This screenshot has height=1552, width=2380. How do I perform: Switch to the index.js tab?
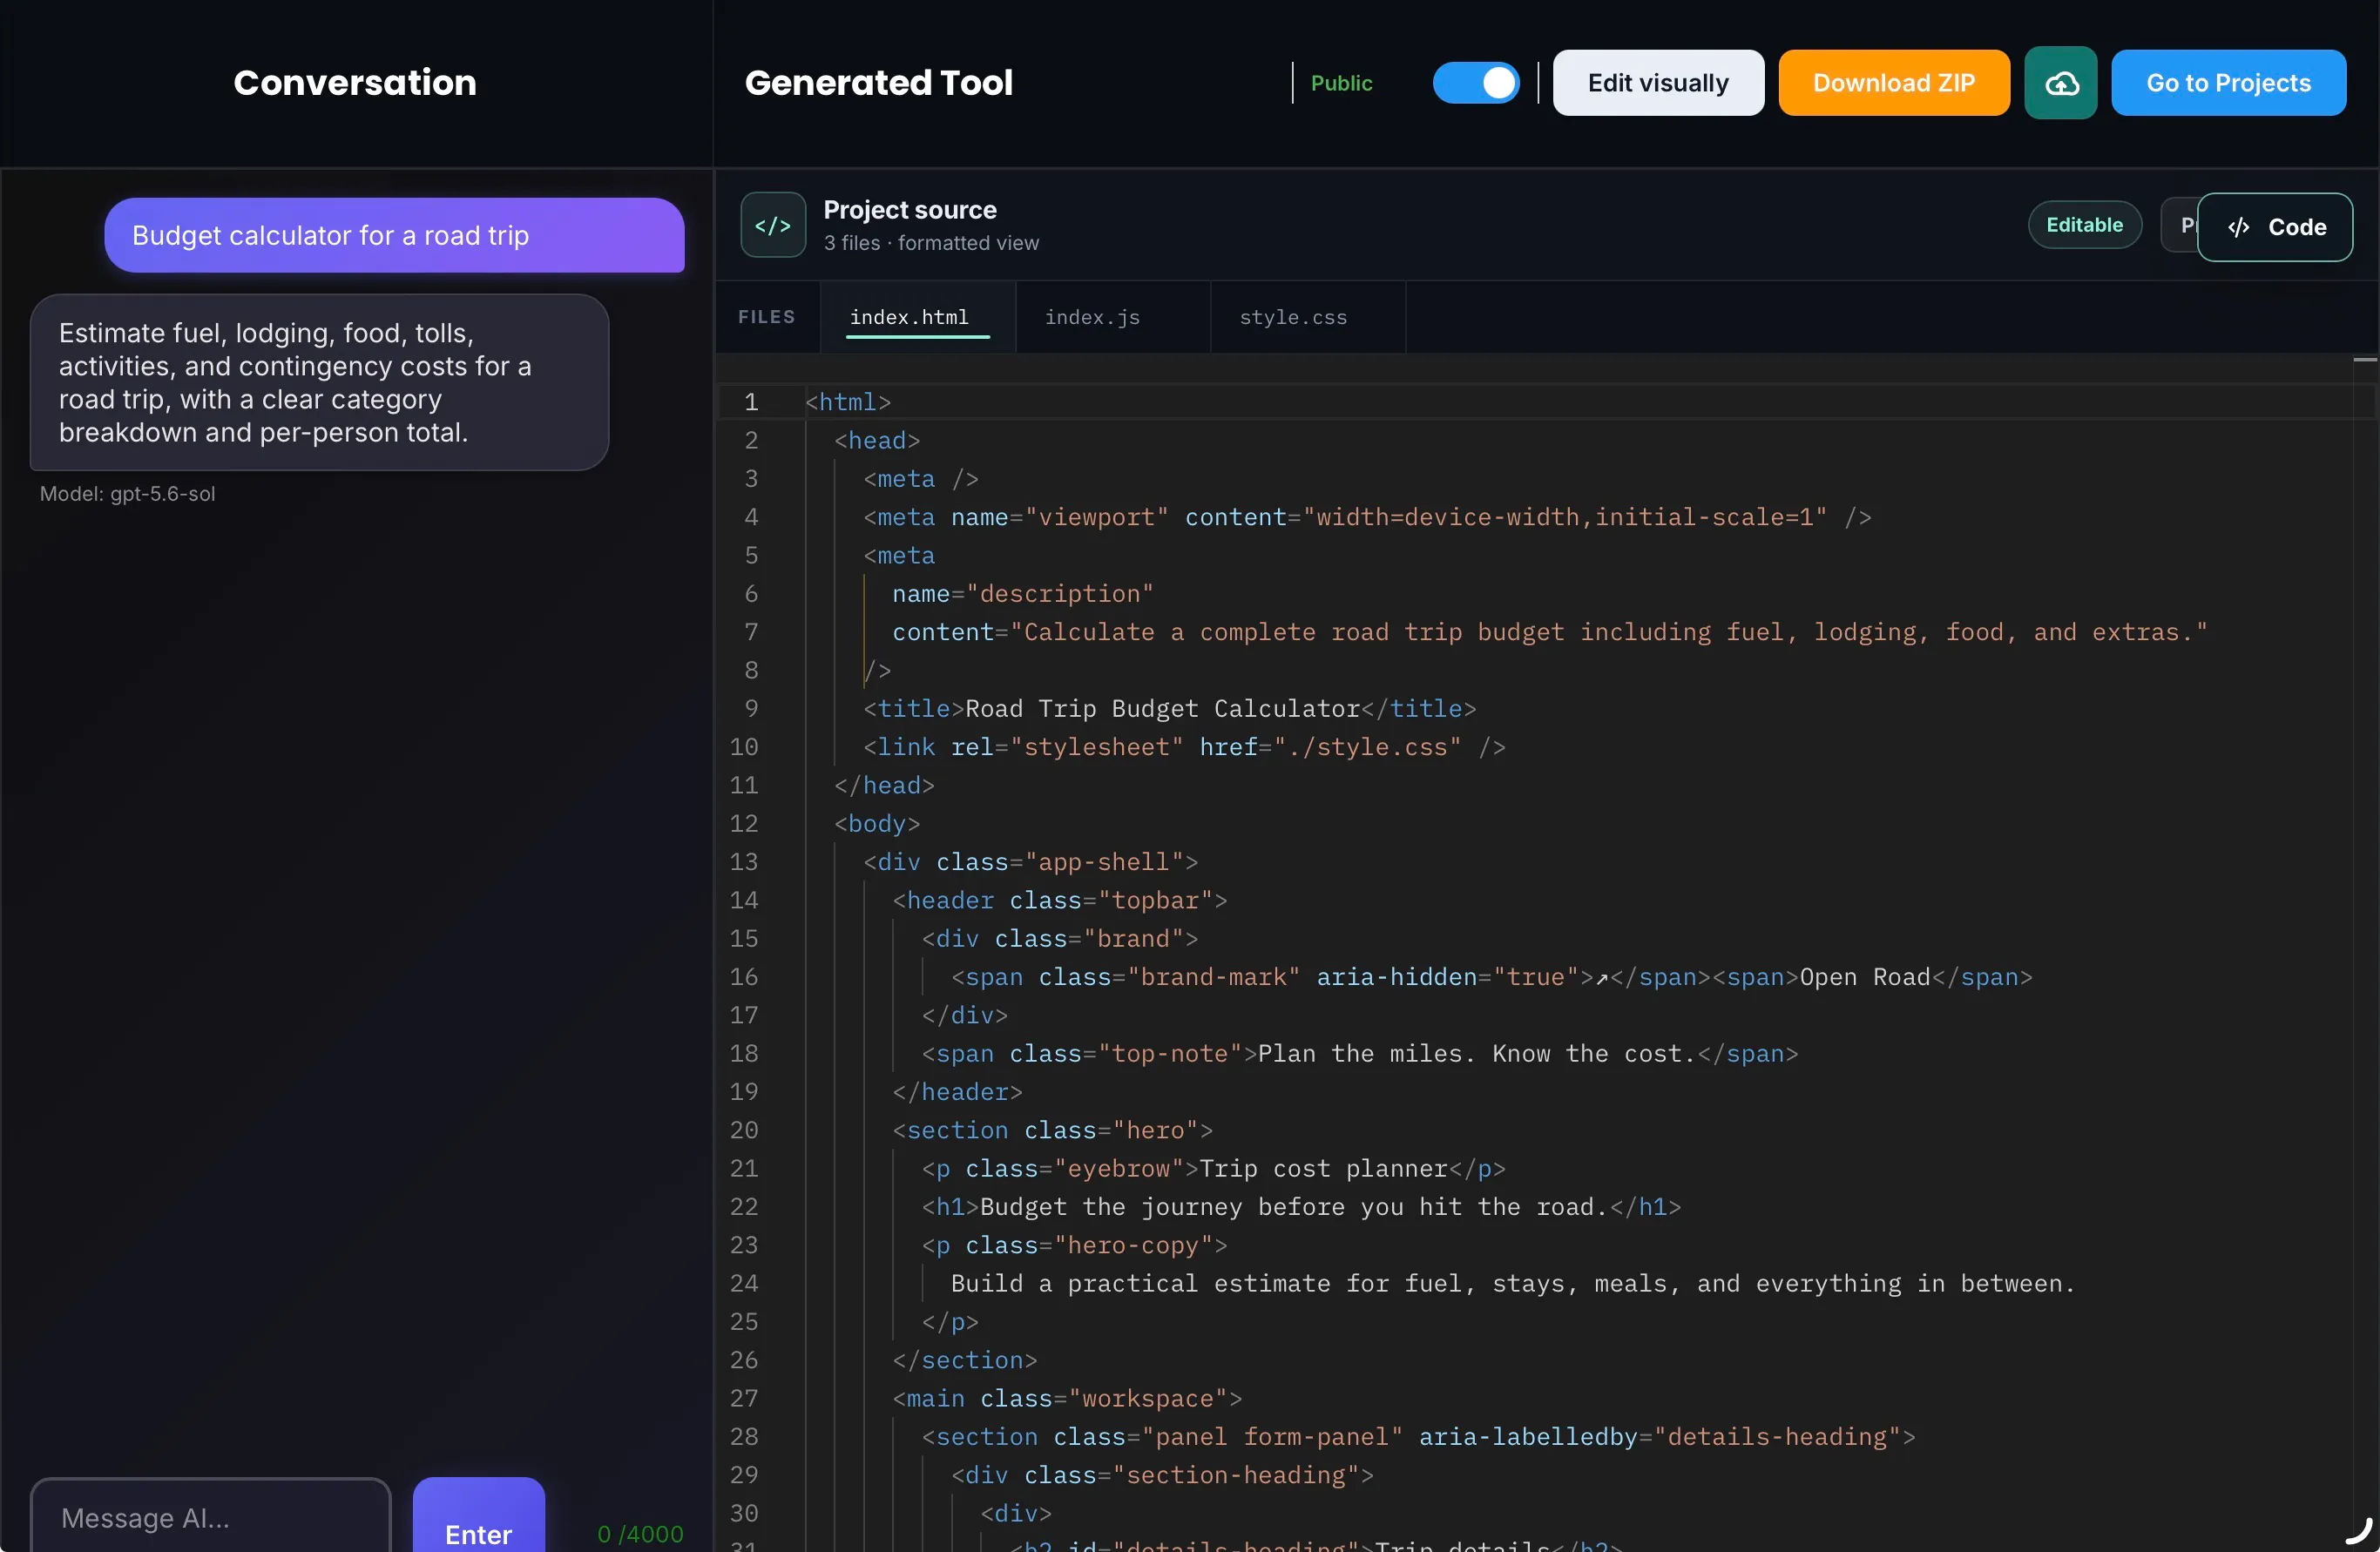[1112, 317]
